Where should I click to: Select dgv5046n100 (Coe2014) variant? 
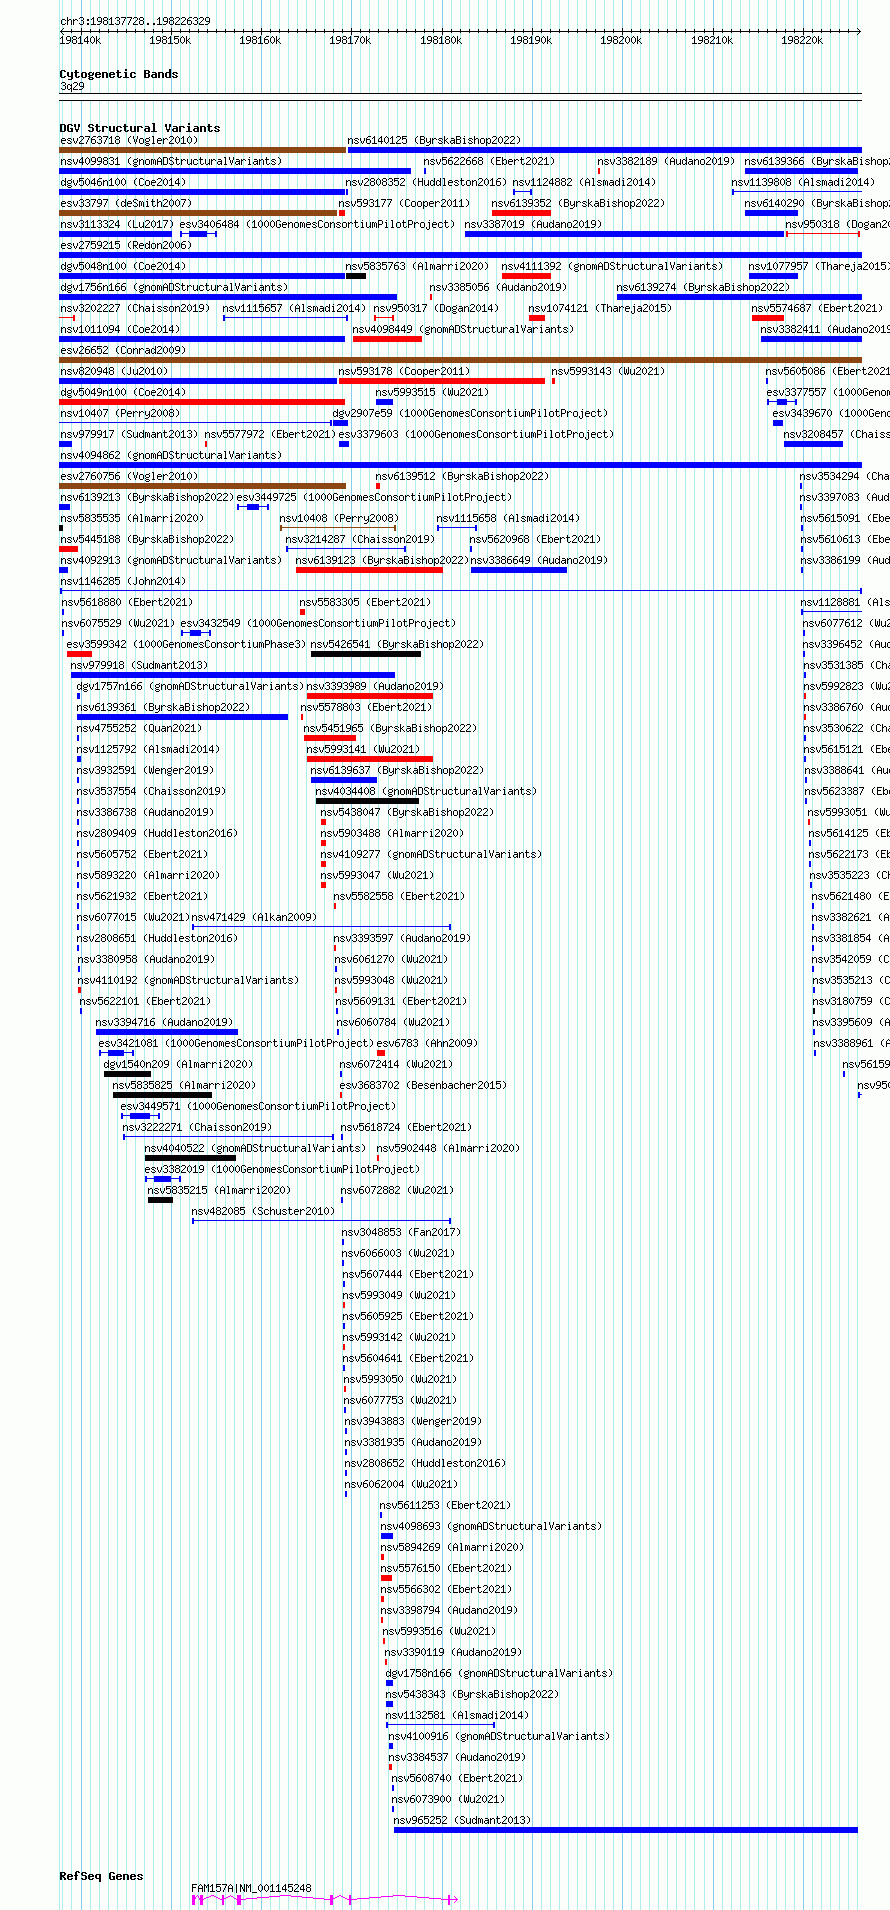pos(123,182)
